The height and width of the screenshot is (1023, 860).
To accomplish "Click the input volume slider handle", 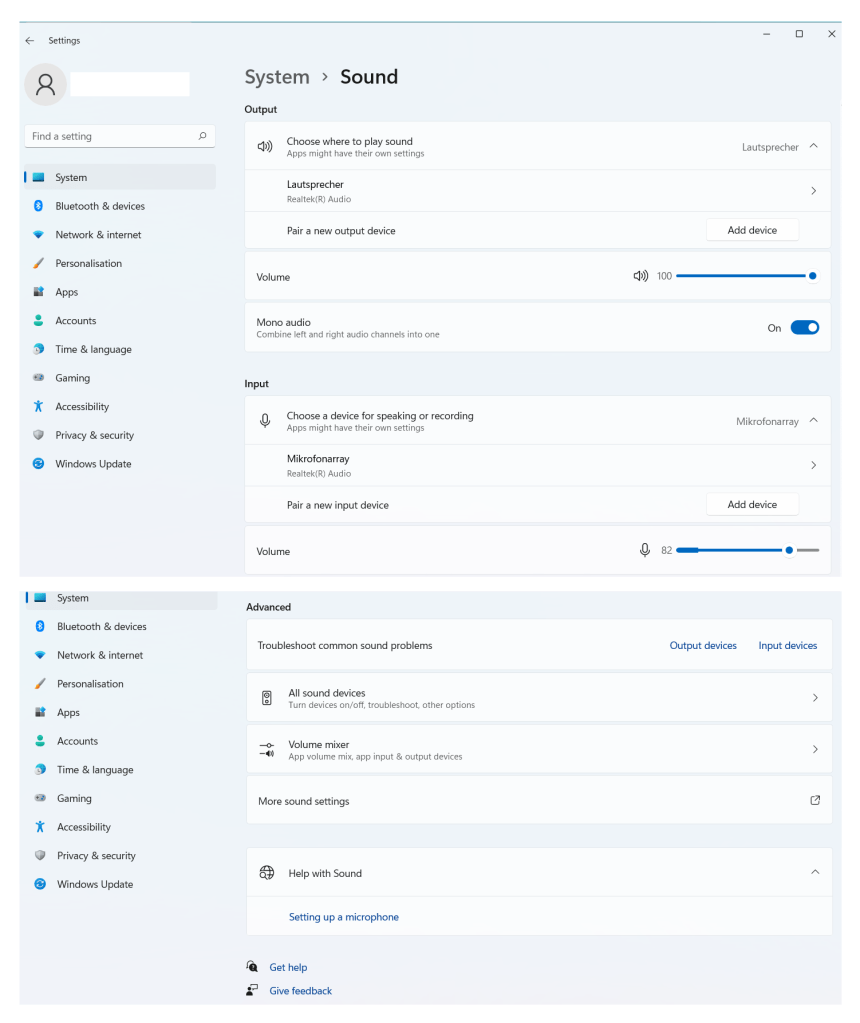I will (789, 550).
